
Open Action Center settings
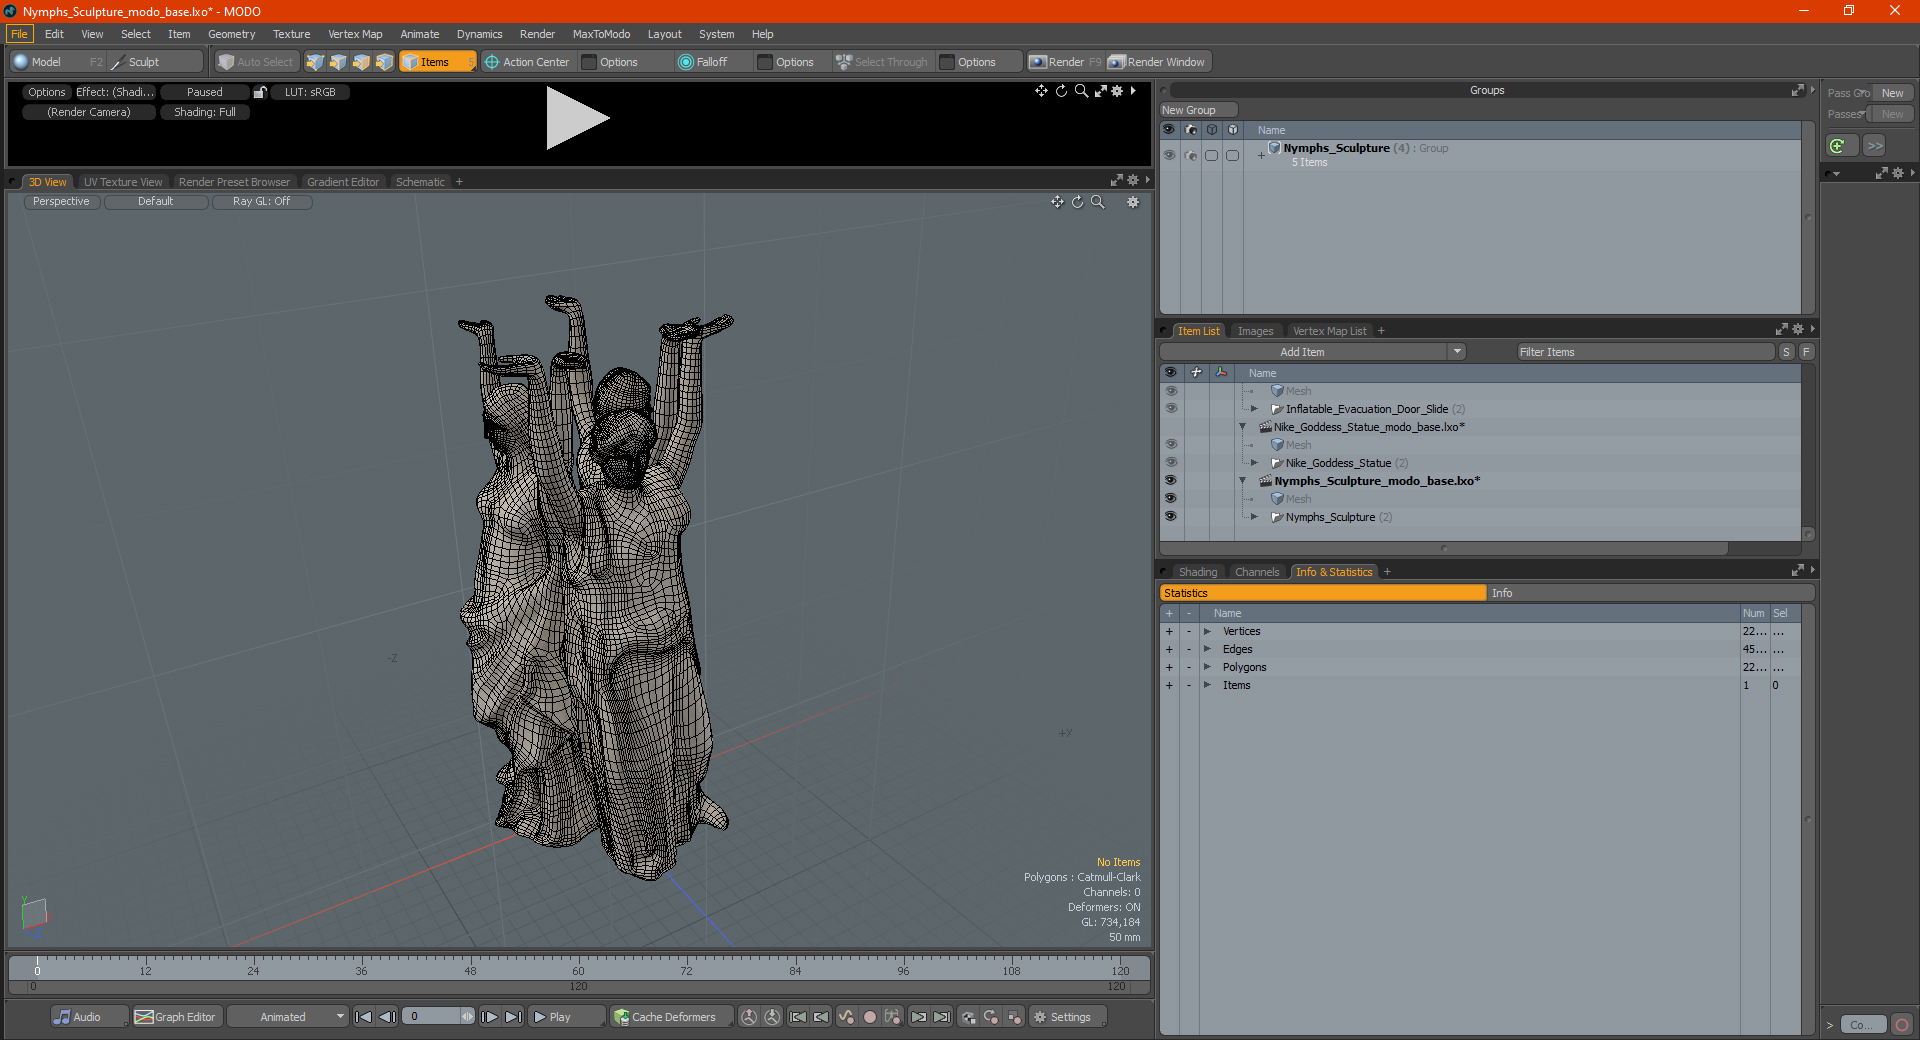[527, 62]
